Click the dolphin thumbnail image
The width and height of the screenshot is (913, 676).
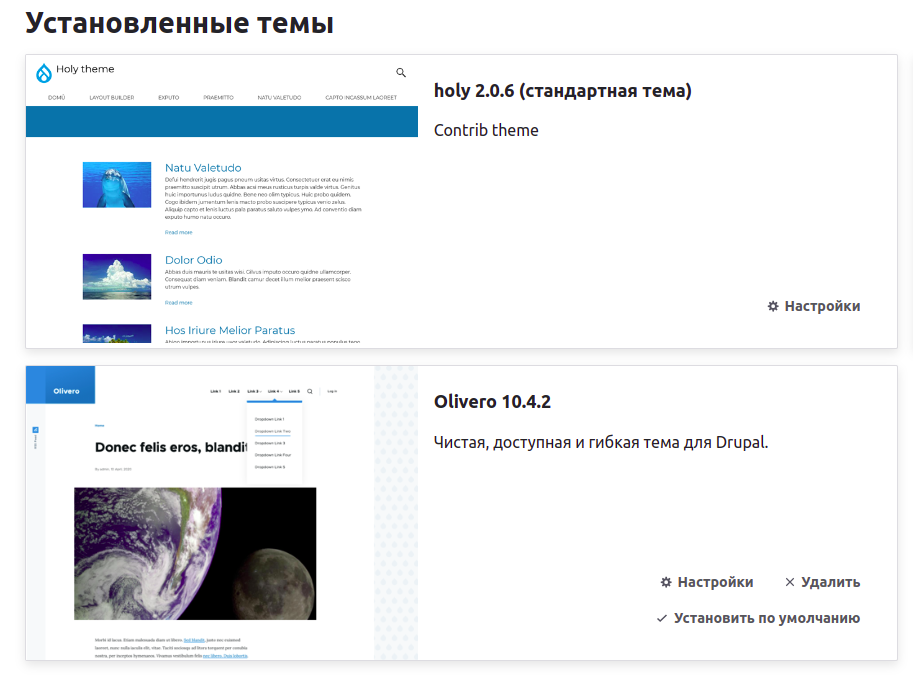tap(116, 184)
